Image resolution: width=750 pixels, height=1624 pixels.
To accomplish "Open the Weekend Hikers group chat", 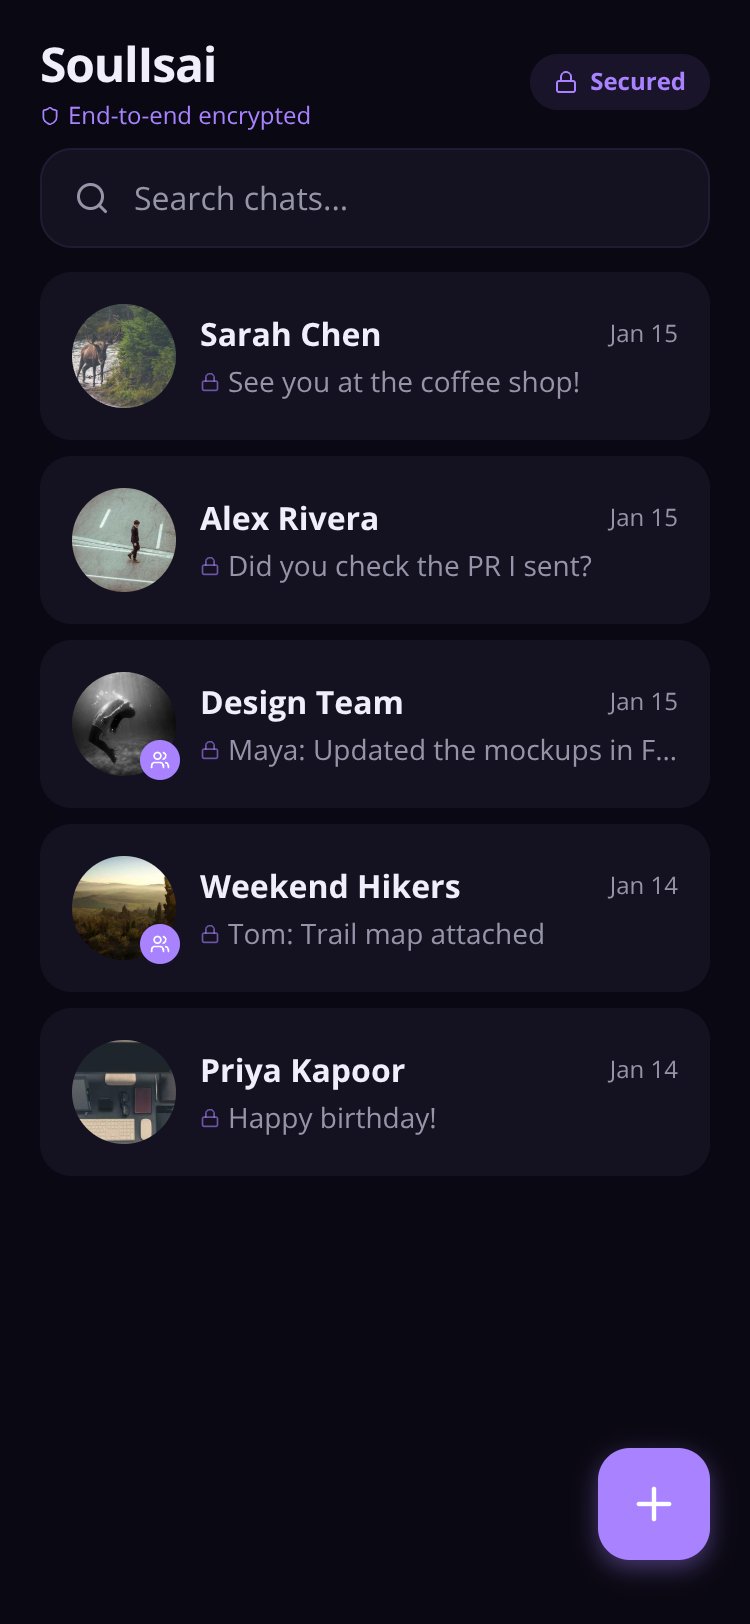I will (375, 908).
